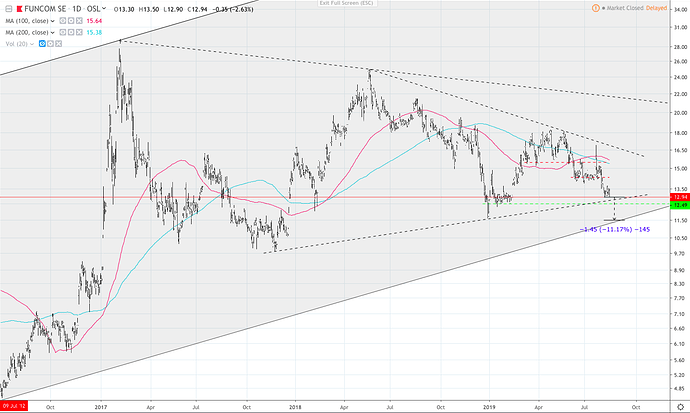
Task: Click the close price C12.94 value
Action: [197, 9]
